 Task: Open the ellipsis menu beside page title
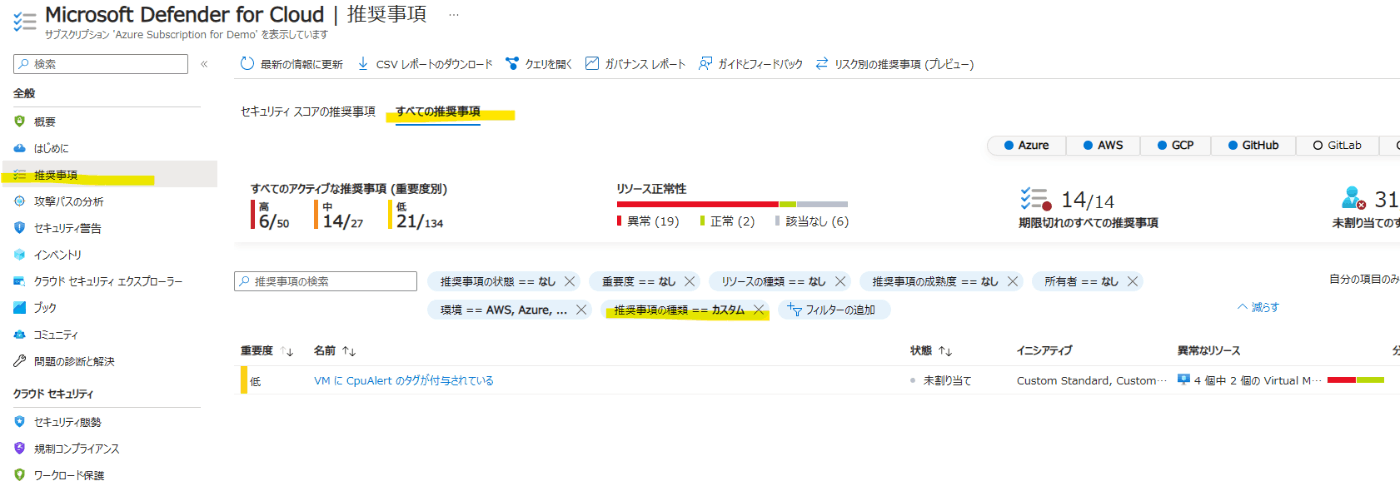(454, 15)
